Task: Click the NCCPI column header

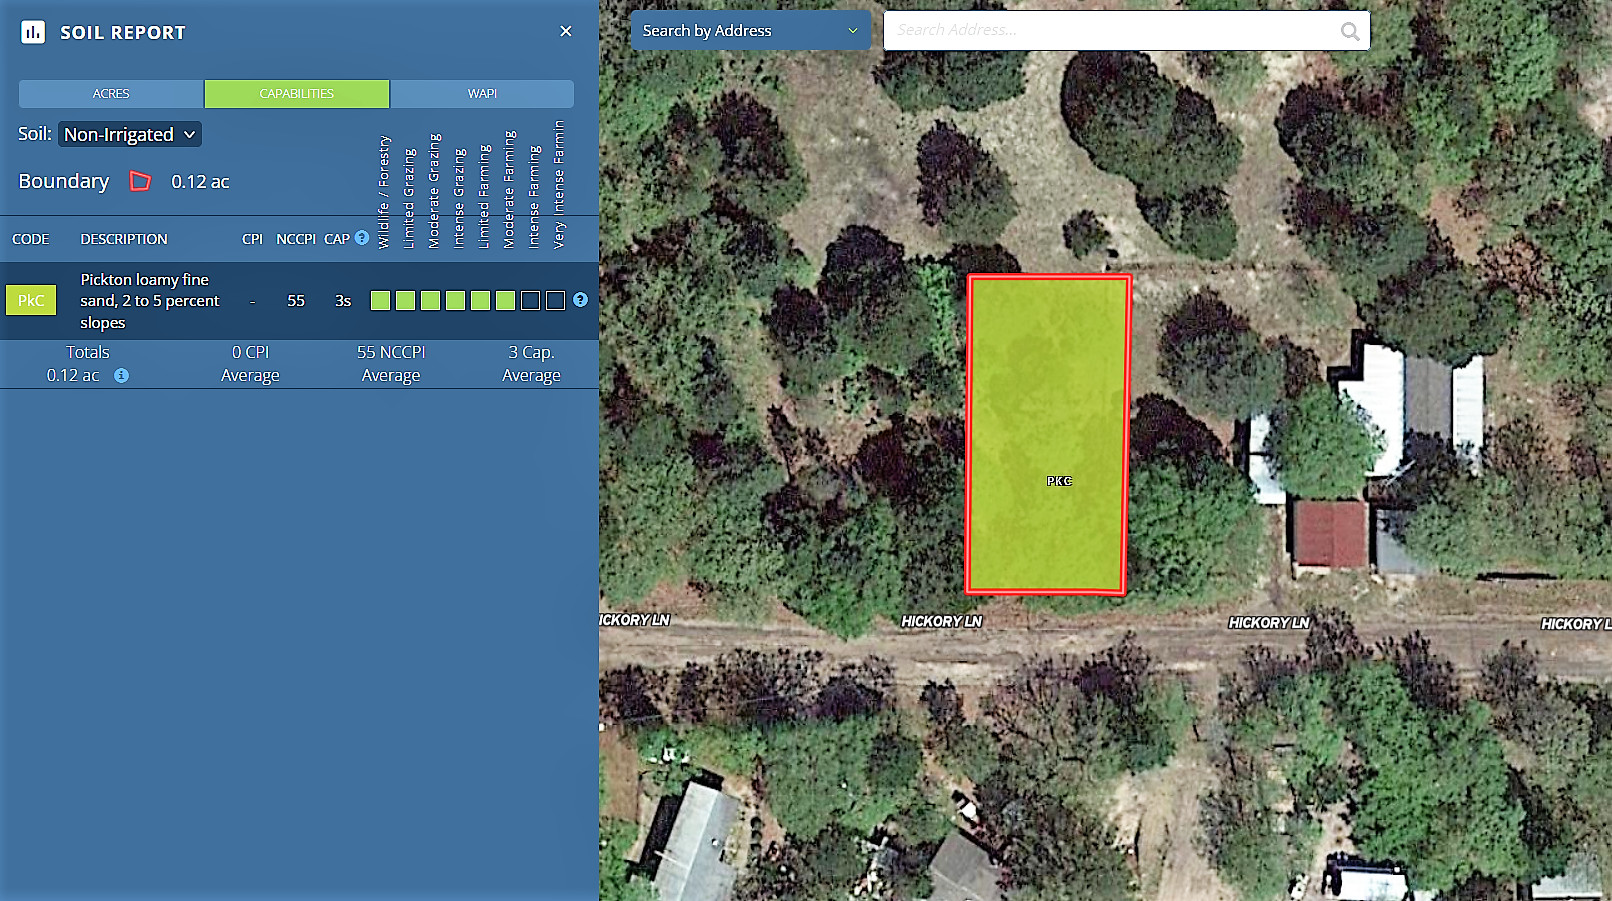Action: pyautogui.click(x=296, y=239)
